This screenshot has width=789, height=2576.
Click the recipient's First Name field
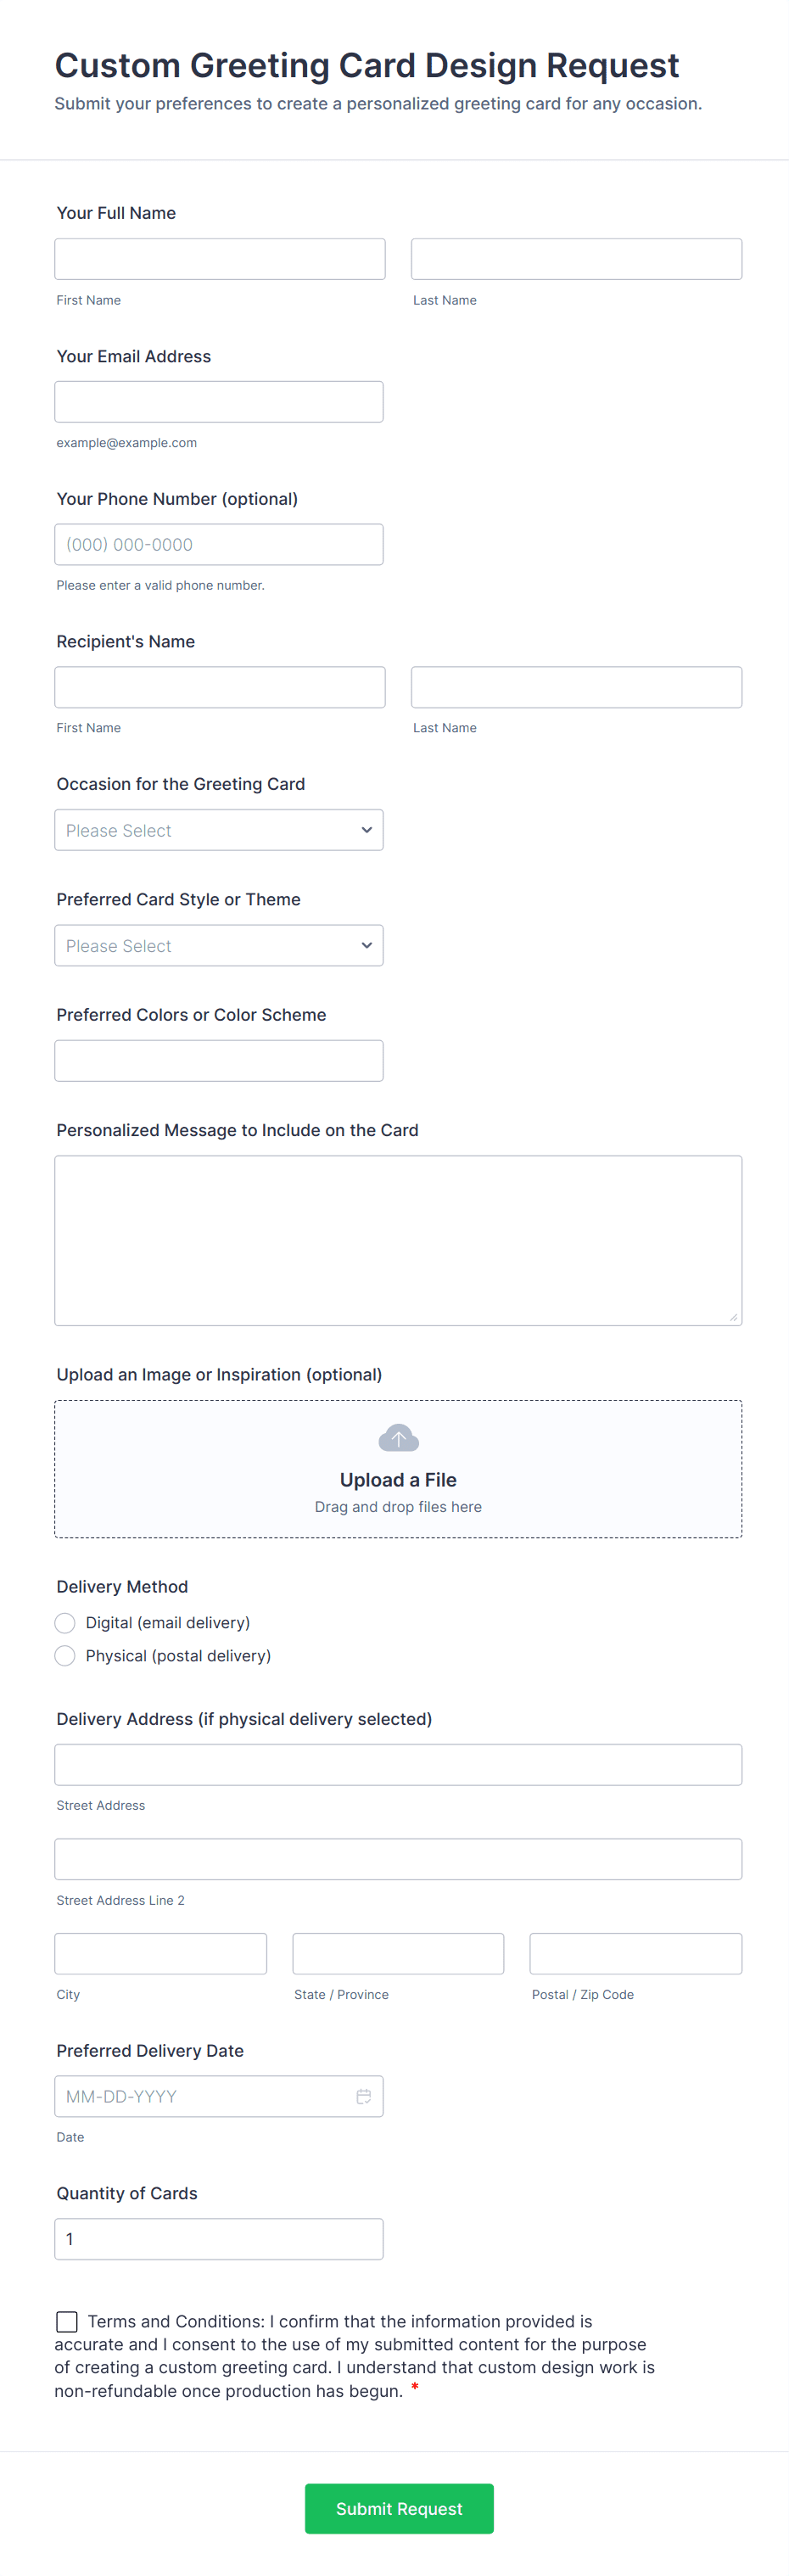click(x=219, y=687)
